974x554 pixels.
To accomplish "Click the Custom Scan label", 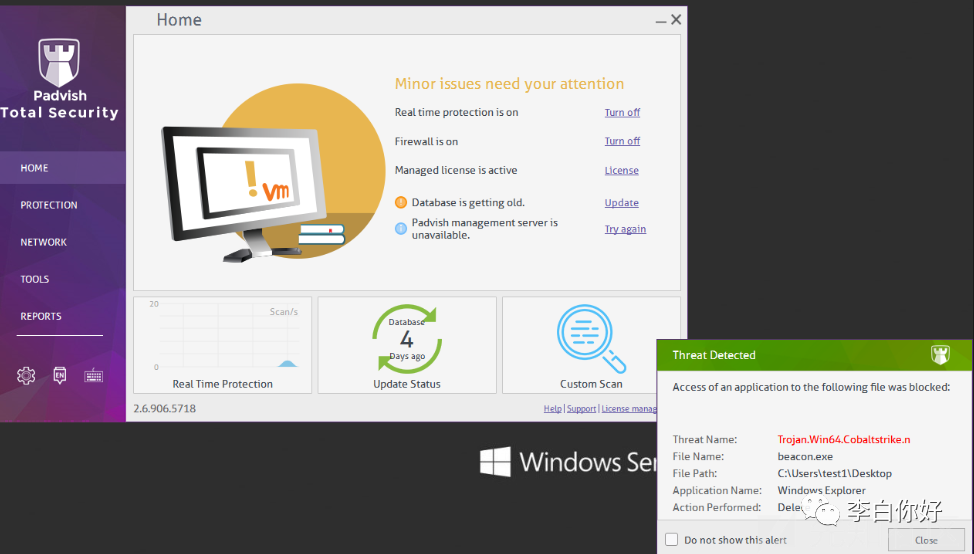I will coord(591,384).
